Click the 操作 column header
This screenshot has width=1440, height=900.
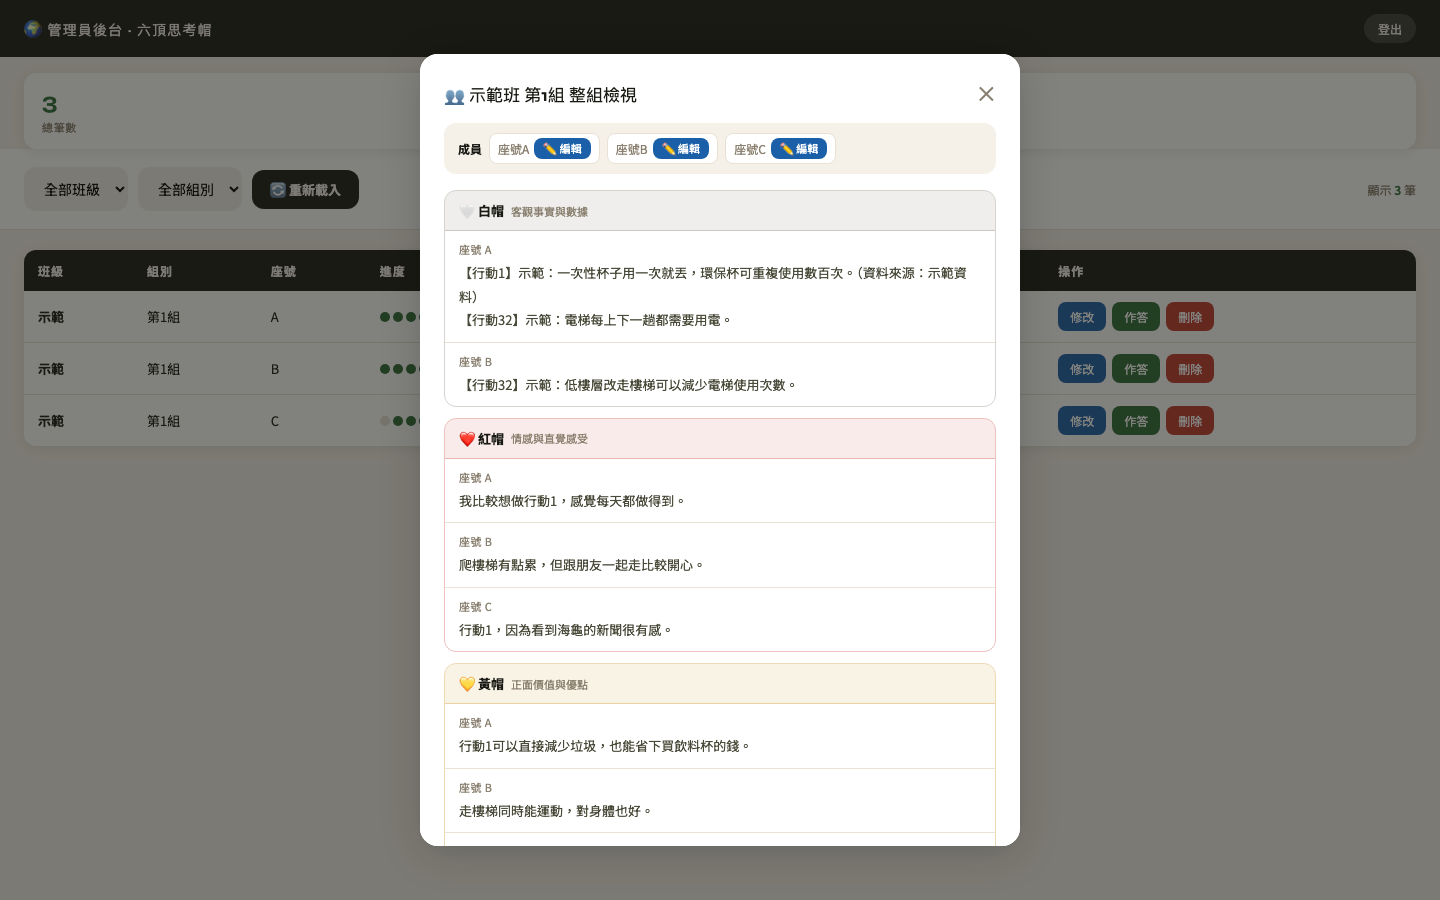coord(1071,272)
